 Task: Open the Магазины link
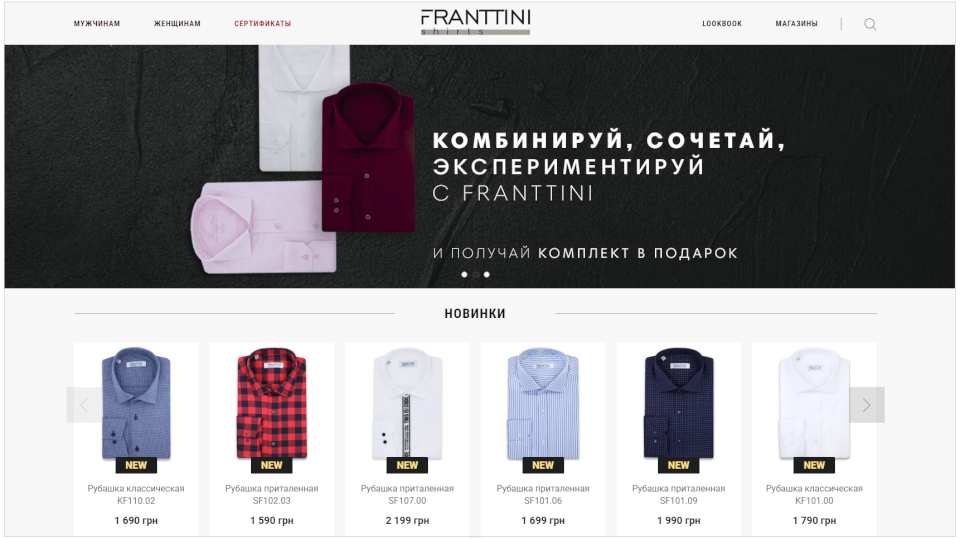click(797, 24)
